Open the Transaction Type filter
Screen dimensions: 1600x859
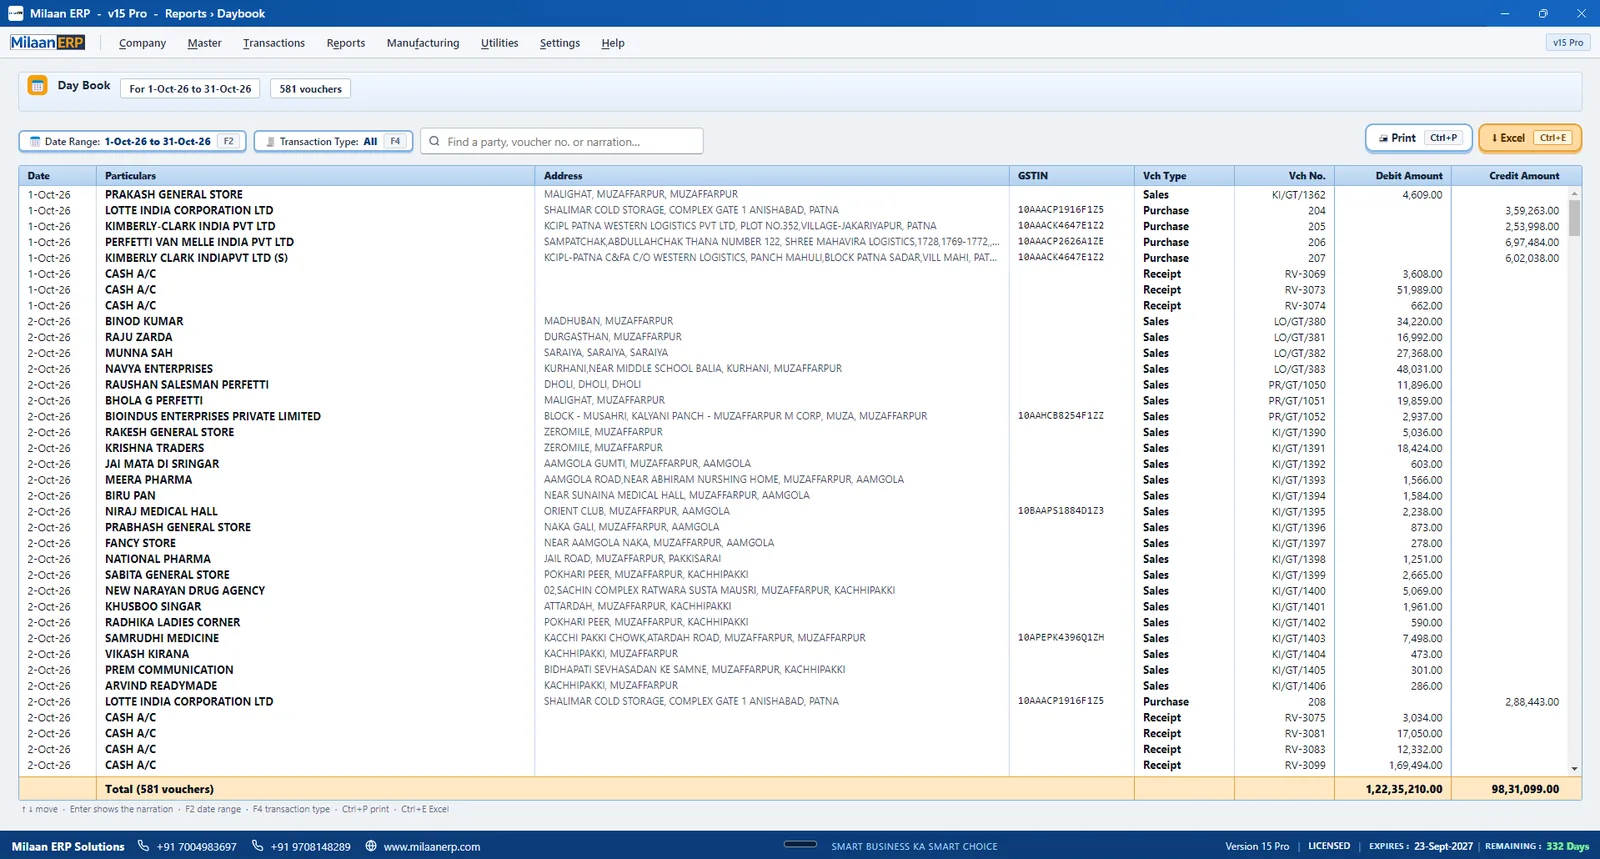click(333, 142)
